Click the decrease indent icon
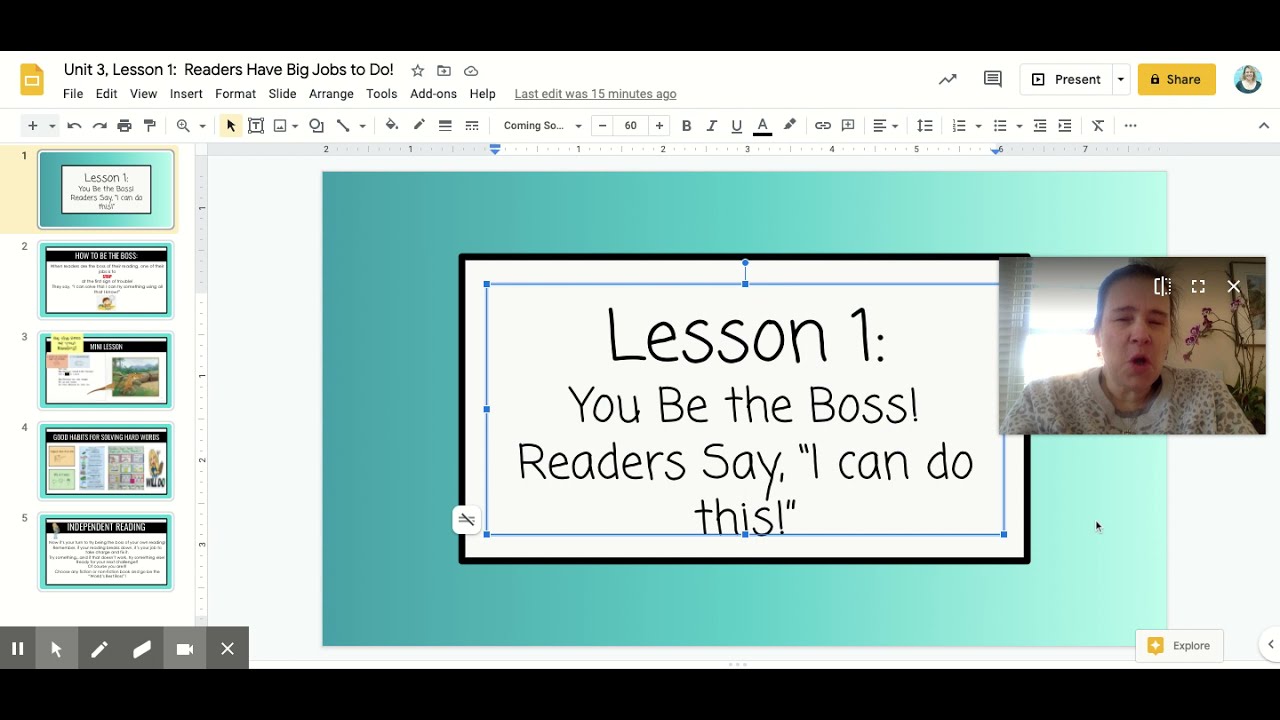Viewport: 1280px width, 720px height. pyautogui.click(x=1040, y=126)
